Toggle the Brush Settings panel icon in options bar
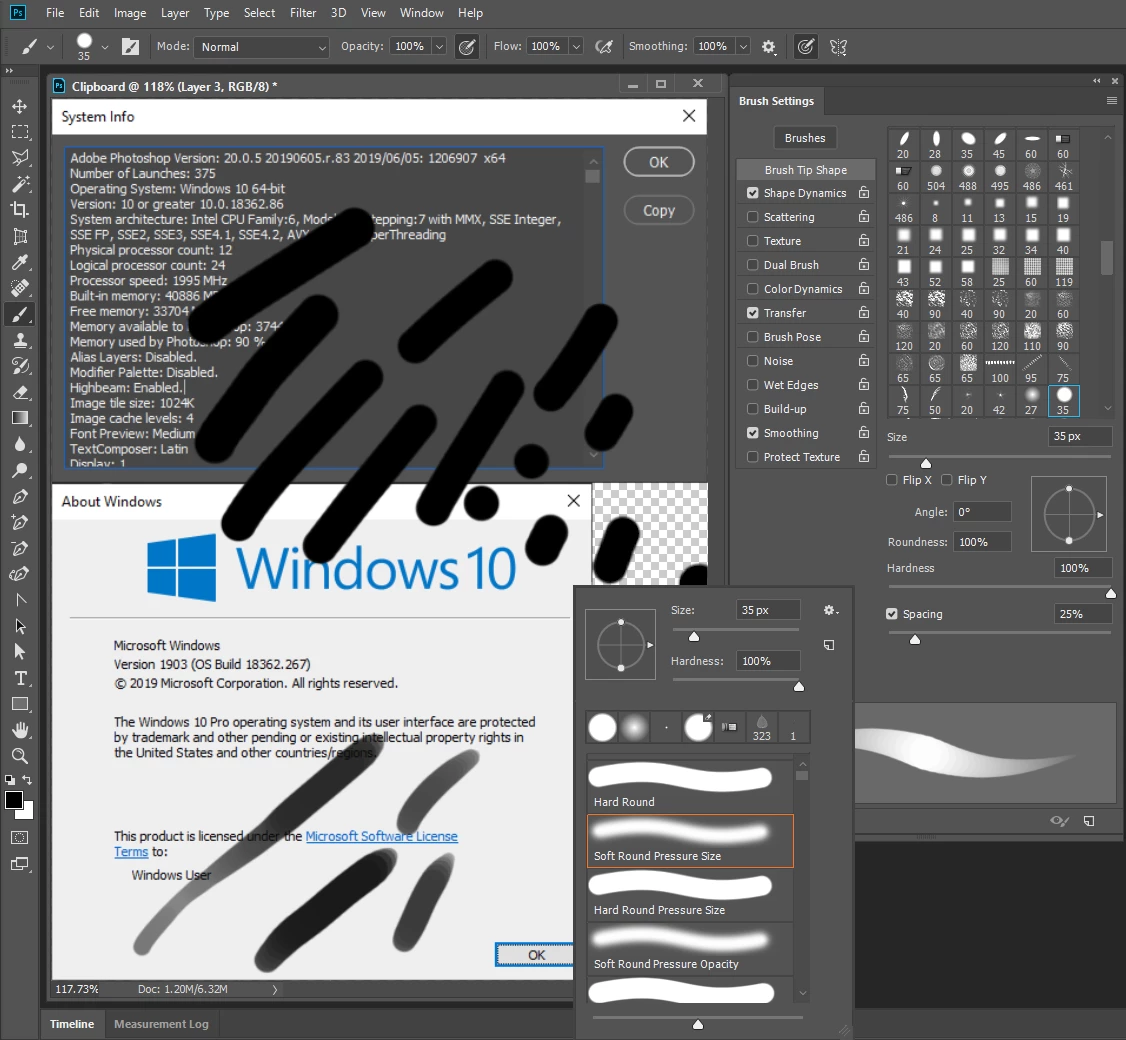This screenshot has height=1040, width=1126. [130, 47]
